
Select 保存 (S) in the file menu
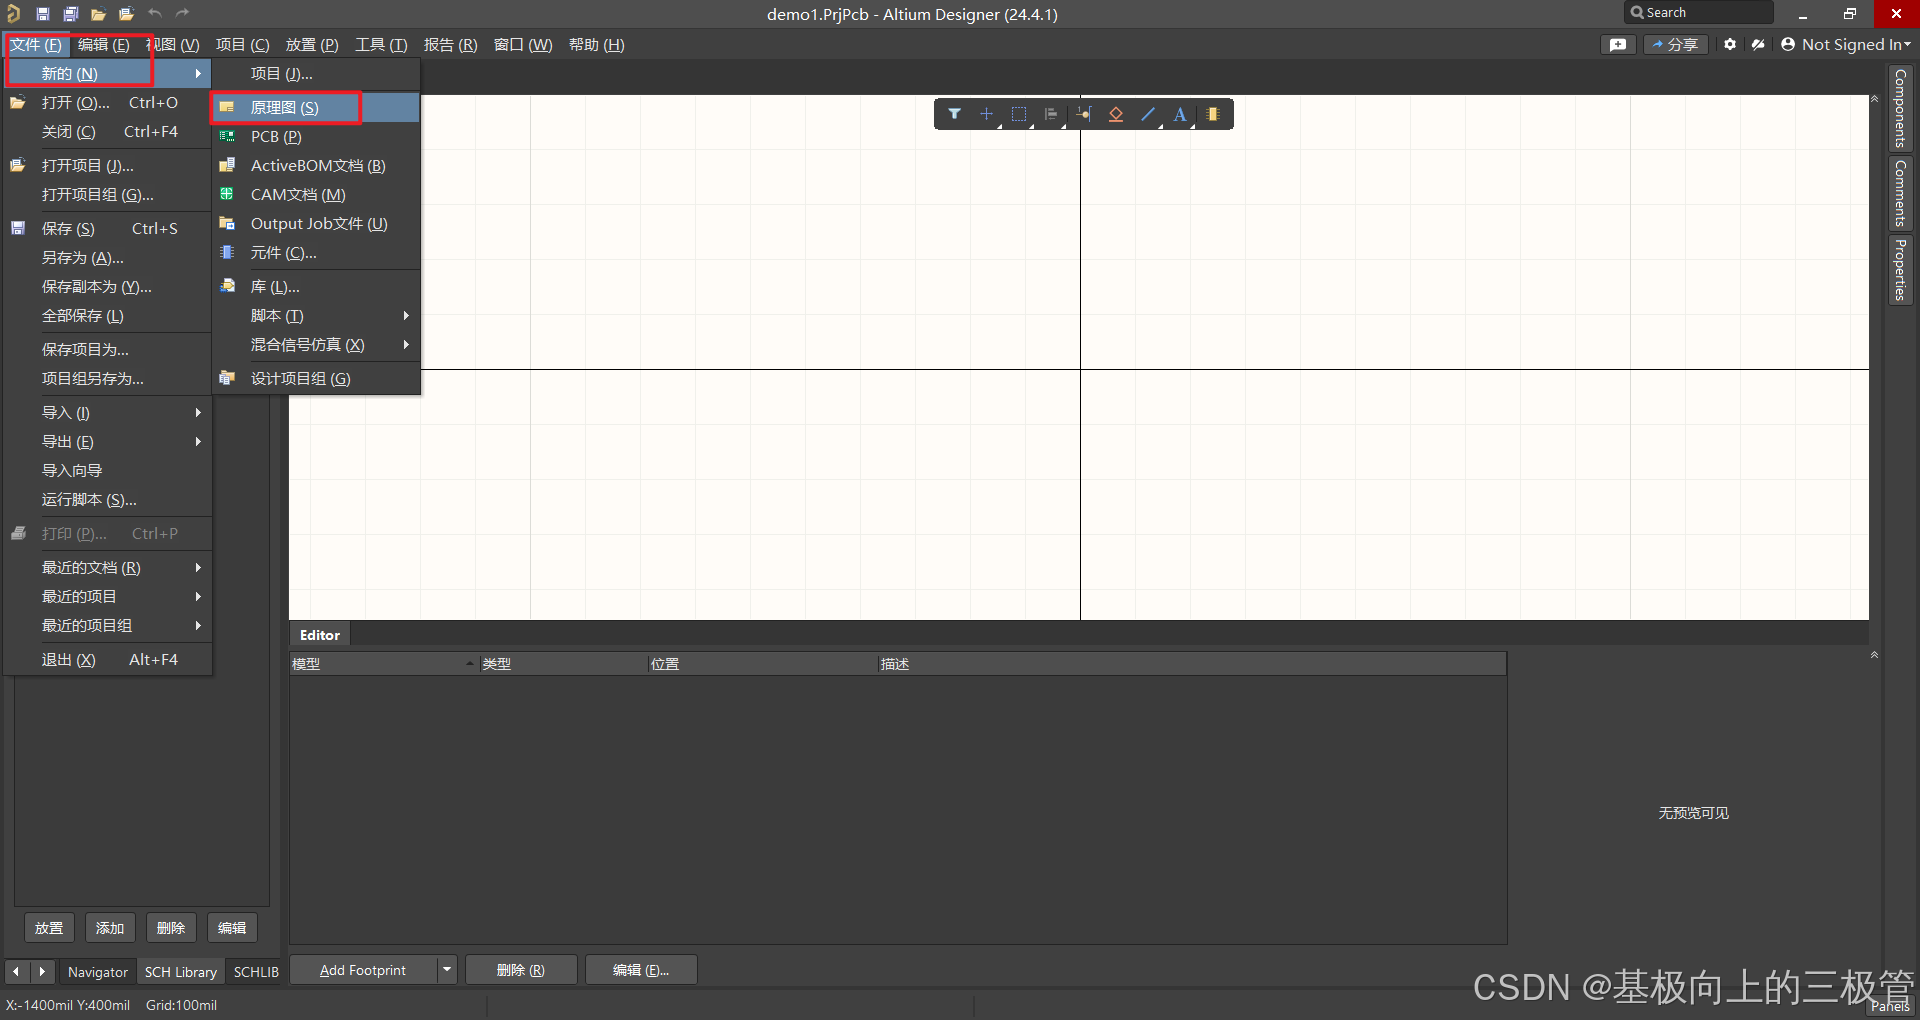(x=108, y=229)
